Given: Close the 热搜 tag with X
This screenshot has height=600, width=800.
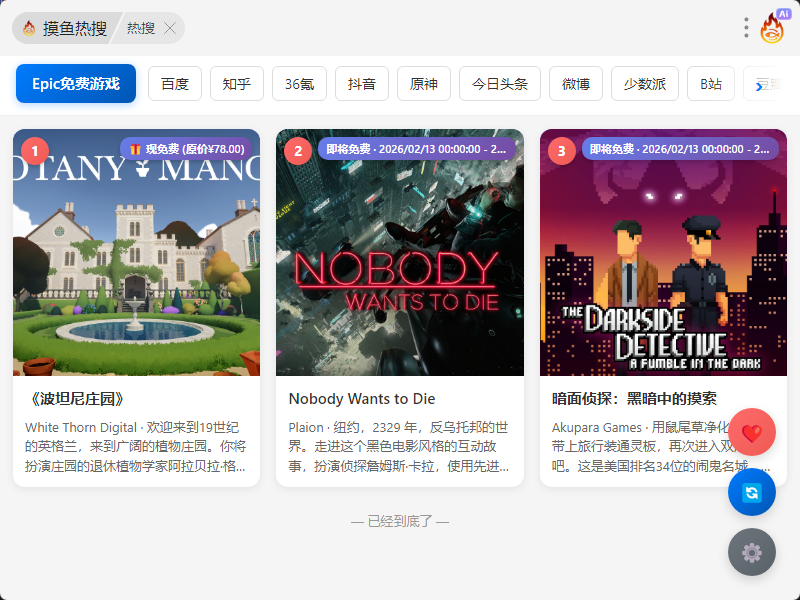Looking at the screenshot, I should click(170, 28).
